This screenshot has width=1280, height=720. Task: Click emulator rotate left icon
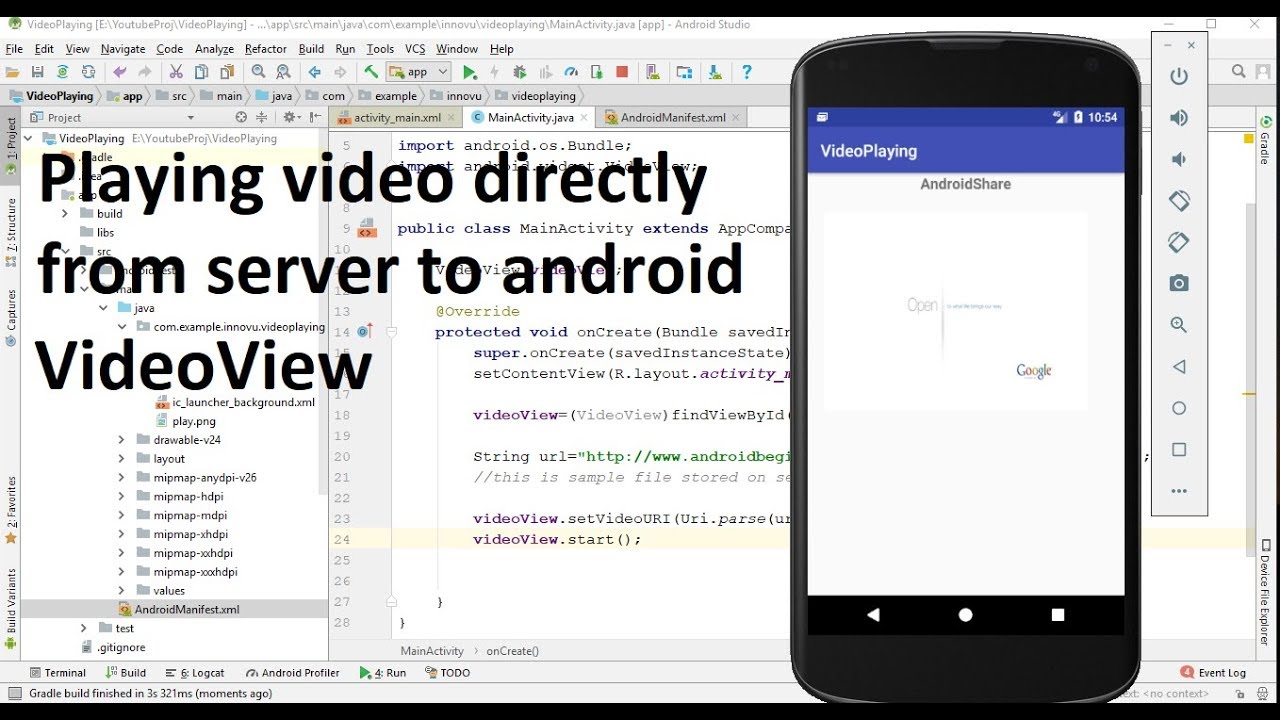[x=1179, y=201]
